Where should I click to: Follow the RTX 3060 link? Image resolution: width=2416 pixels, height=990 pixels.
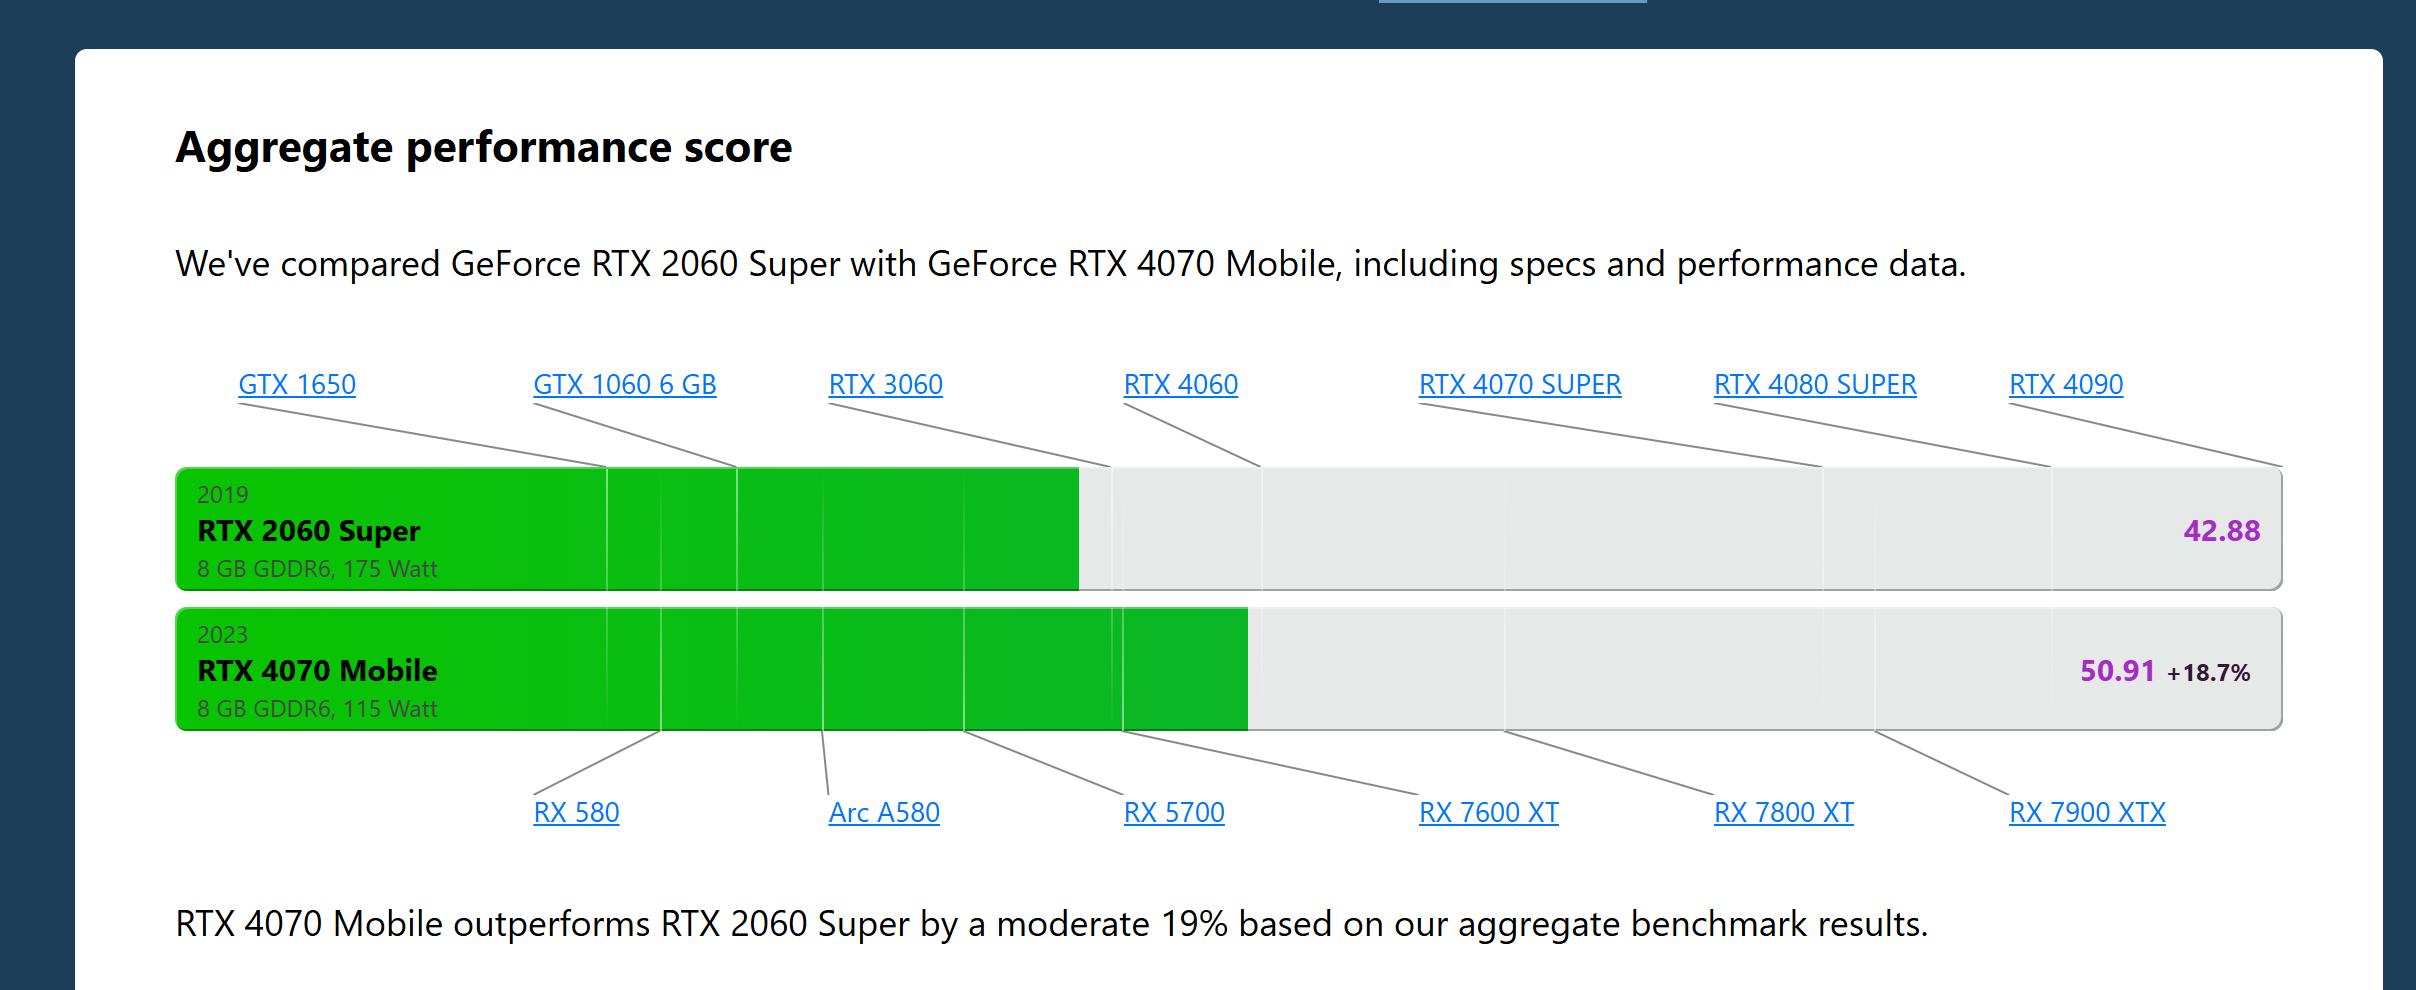coord(886,385)
